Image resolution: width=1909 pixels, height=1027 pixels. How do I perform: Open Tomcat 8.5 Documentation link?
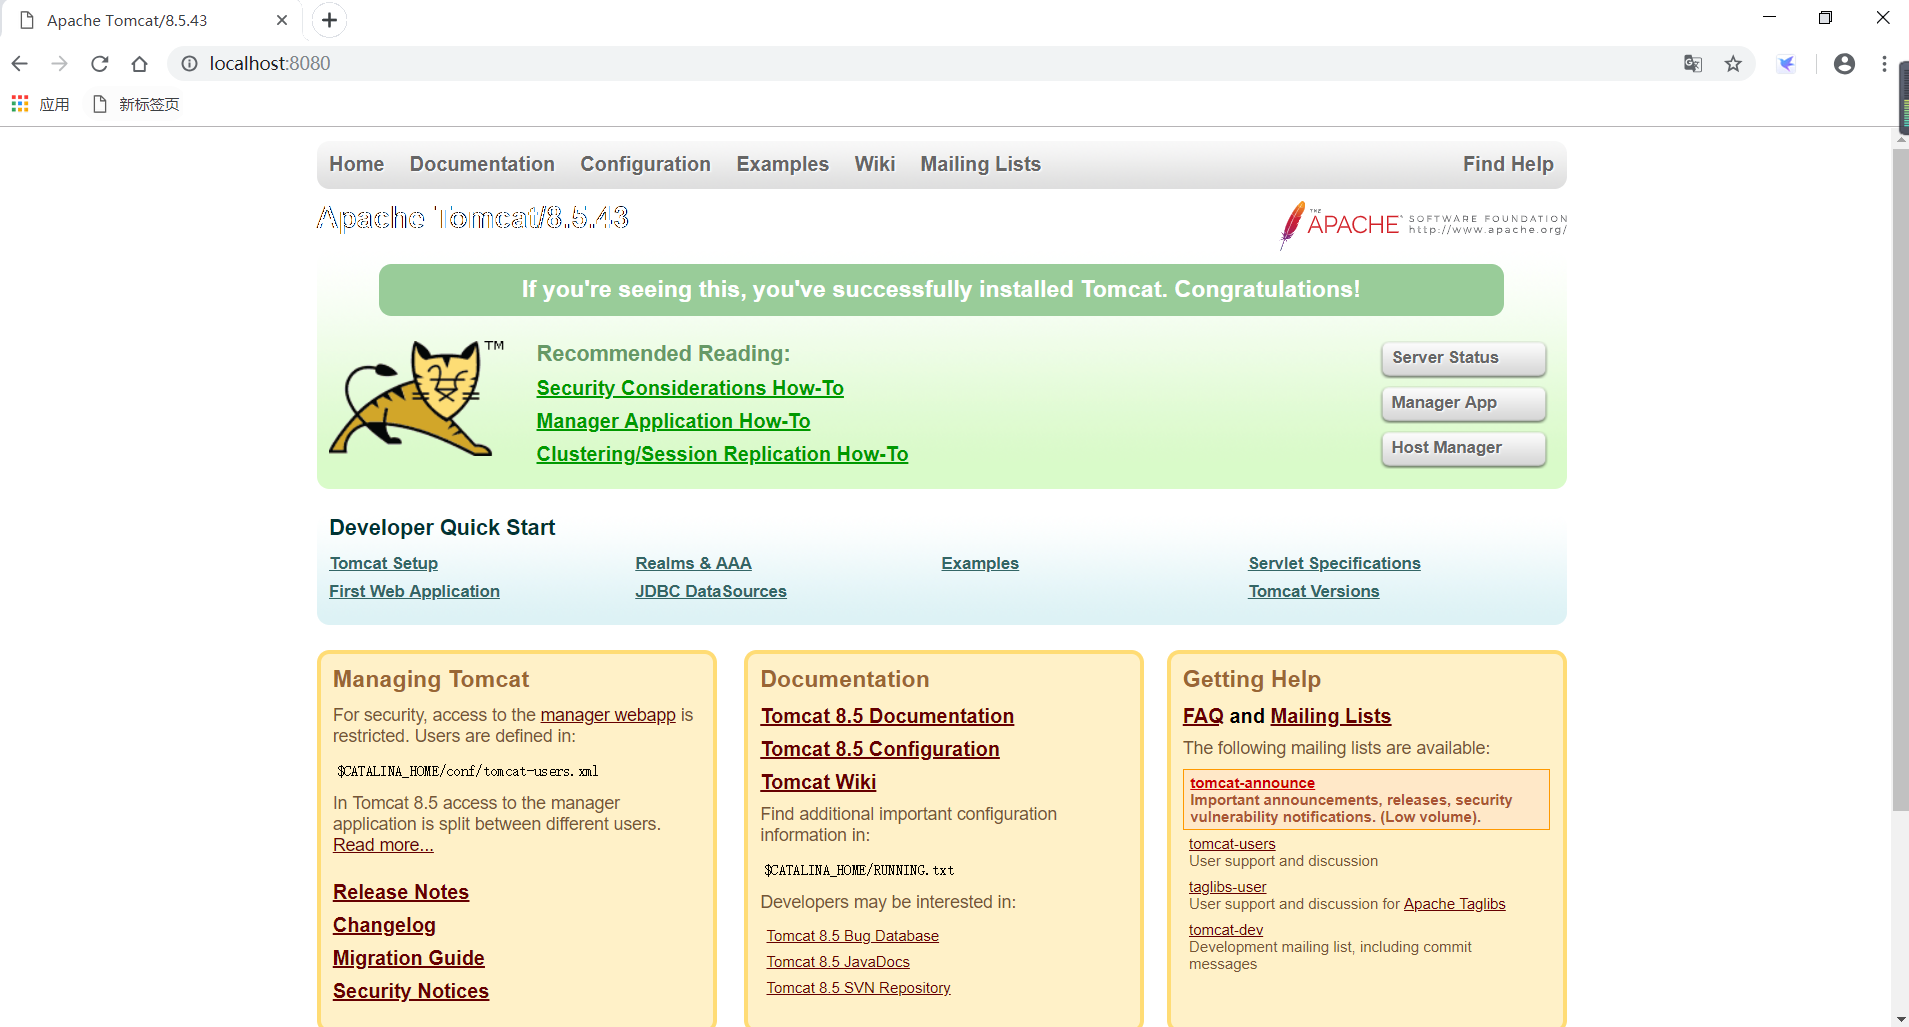click(x=887, y=716)
